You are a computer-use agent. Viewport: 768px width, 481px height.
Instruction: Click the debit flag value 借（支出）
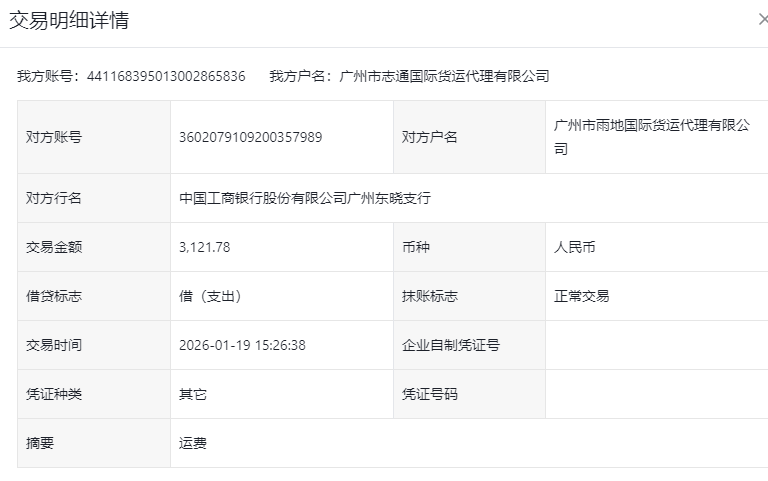(210, 296)
